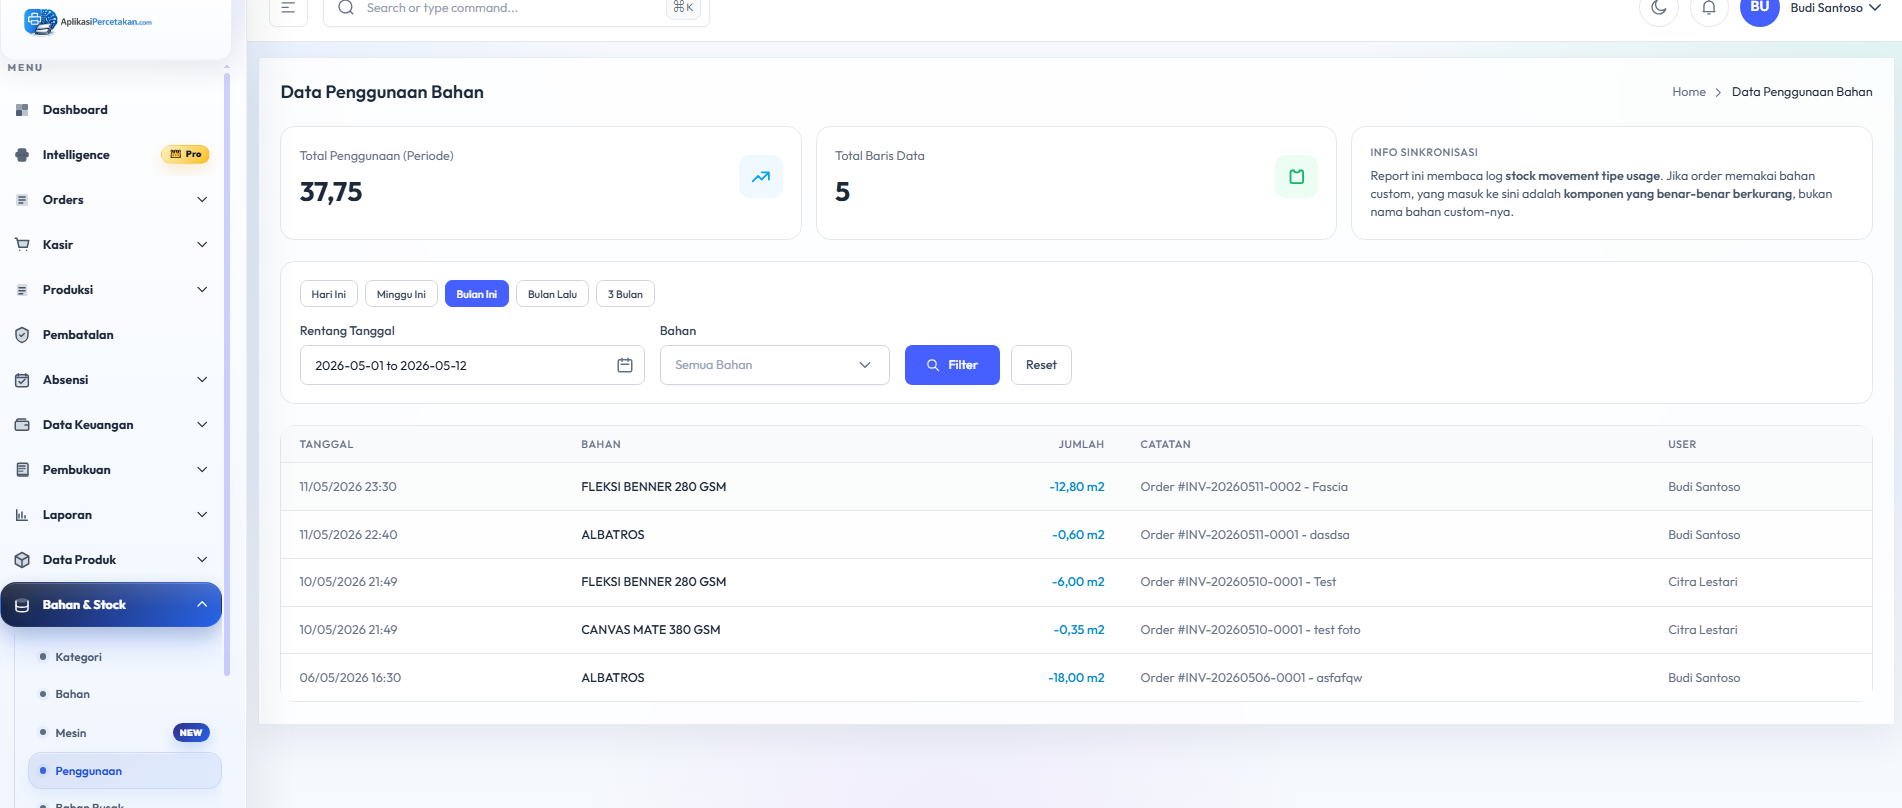Click the Bahan & Stock database icon
Image resolution: width=1902 pixels, height=808 pixels.
(22, 605)
